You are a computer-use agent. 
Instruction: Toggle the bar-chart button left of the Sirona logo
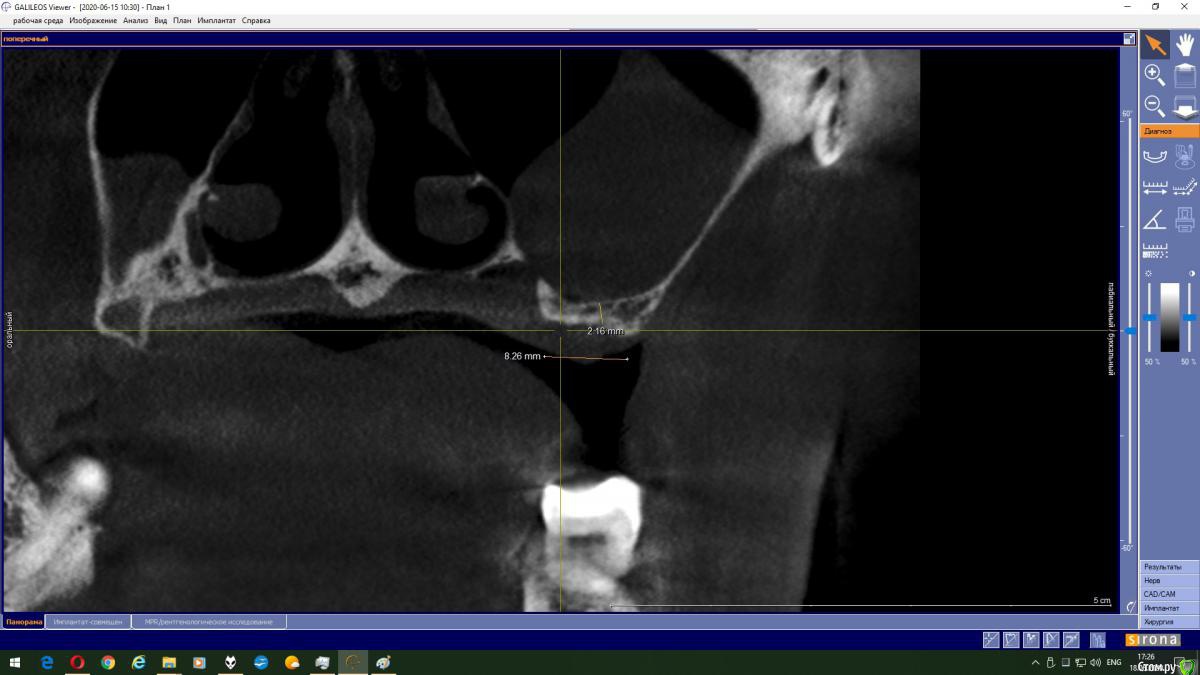tap(1098, 640)
